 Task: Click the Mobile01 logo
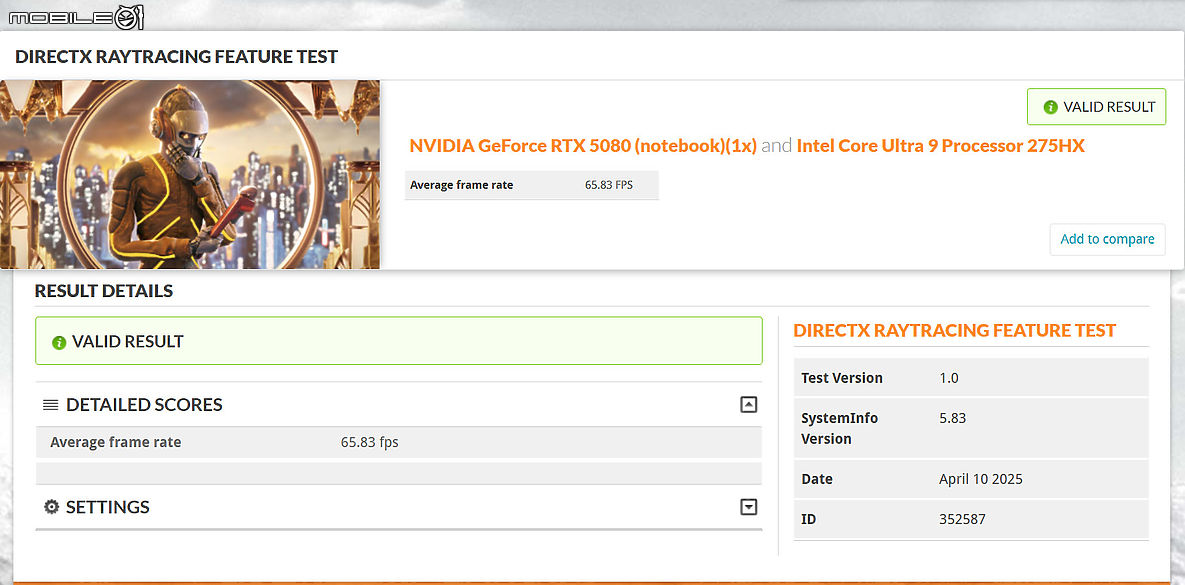[76, 18]
